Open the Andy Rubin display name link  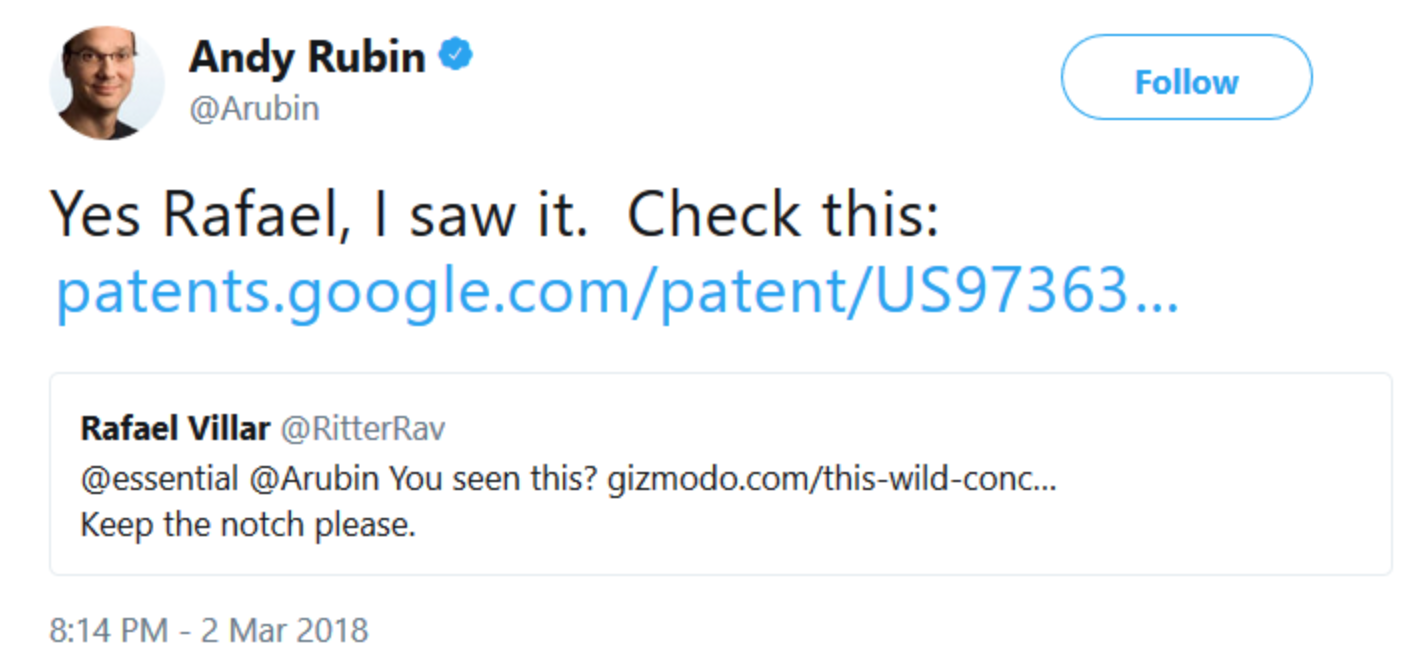point(307,57)
